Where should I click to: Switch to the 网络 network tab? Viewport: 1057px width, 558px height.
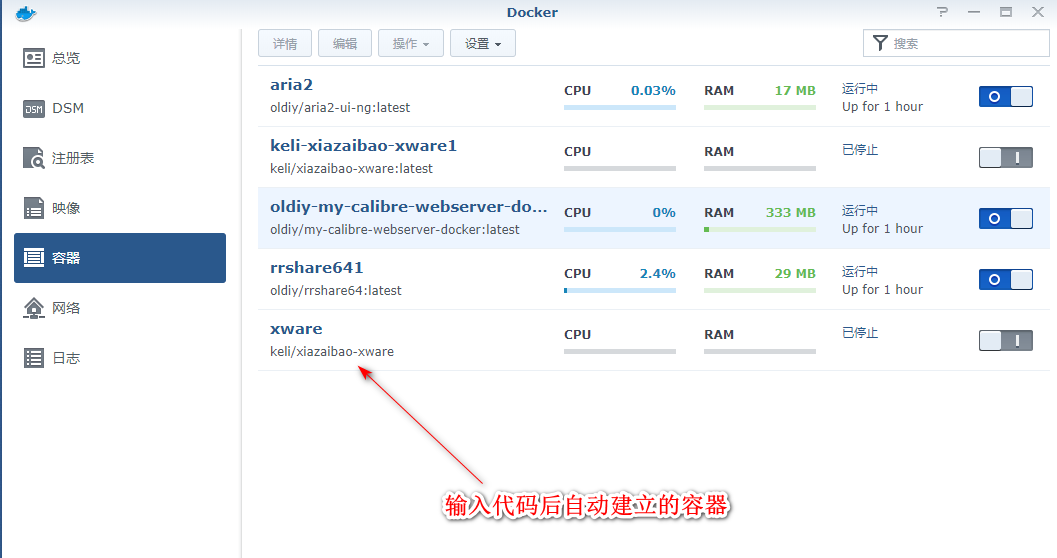[120, 308]
